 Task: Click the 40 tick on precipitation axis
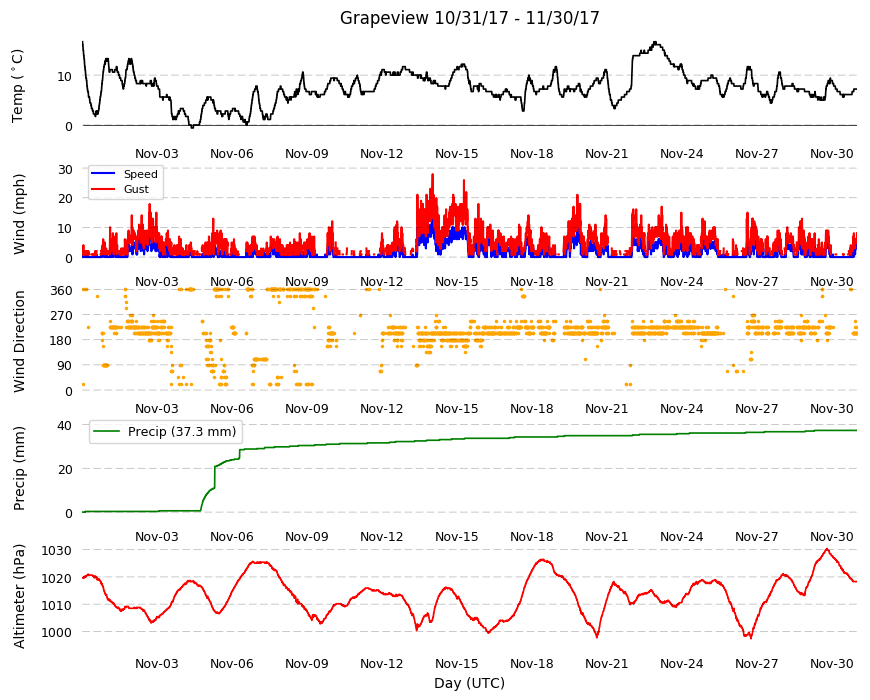tap(65, 425)
